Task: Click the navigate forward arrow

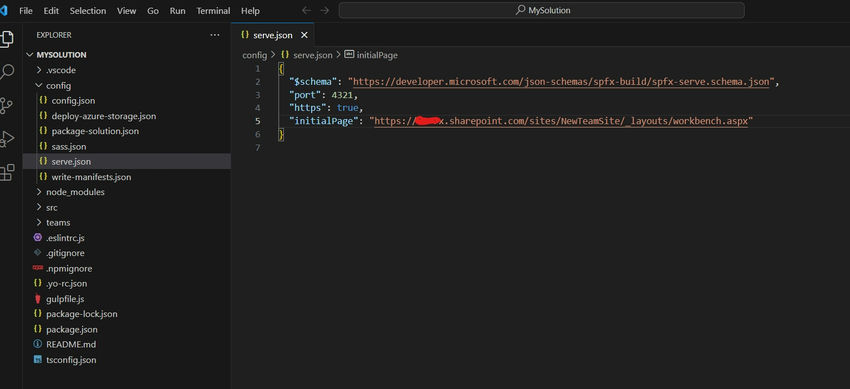Action: (325, 10)
